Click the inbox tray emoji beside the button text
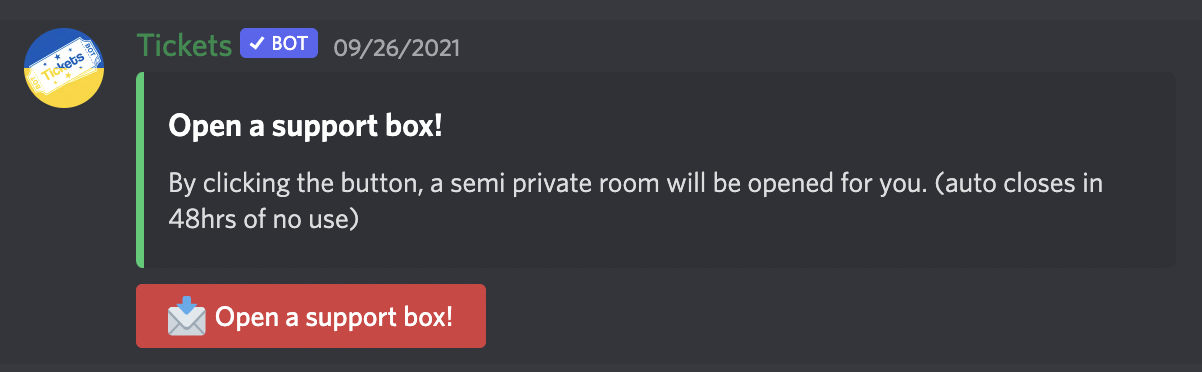1202x372 pixels. coord(186,316)
